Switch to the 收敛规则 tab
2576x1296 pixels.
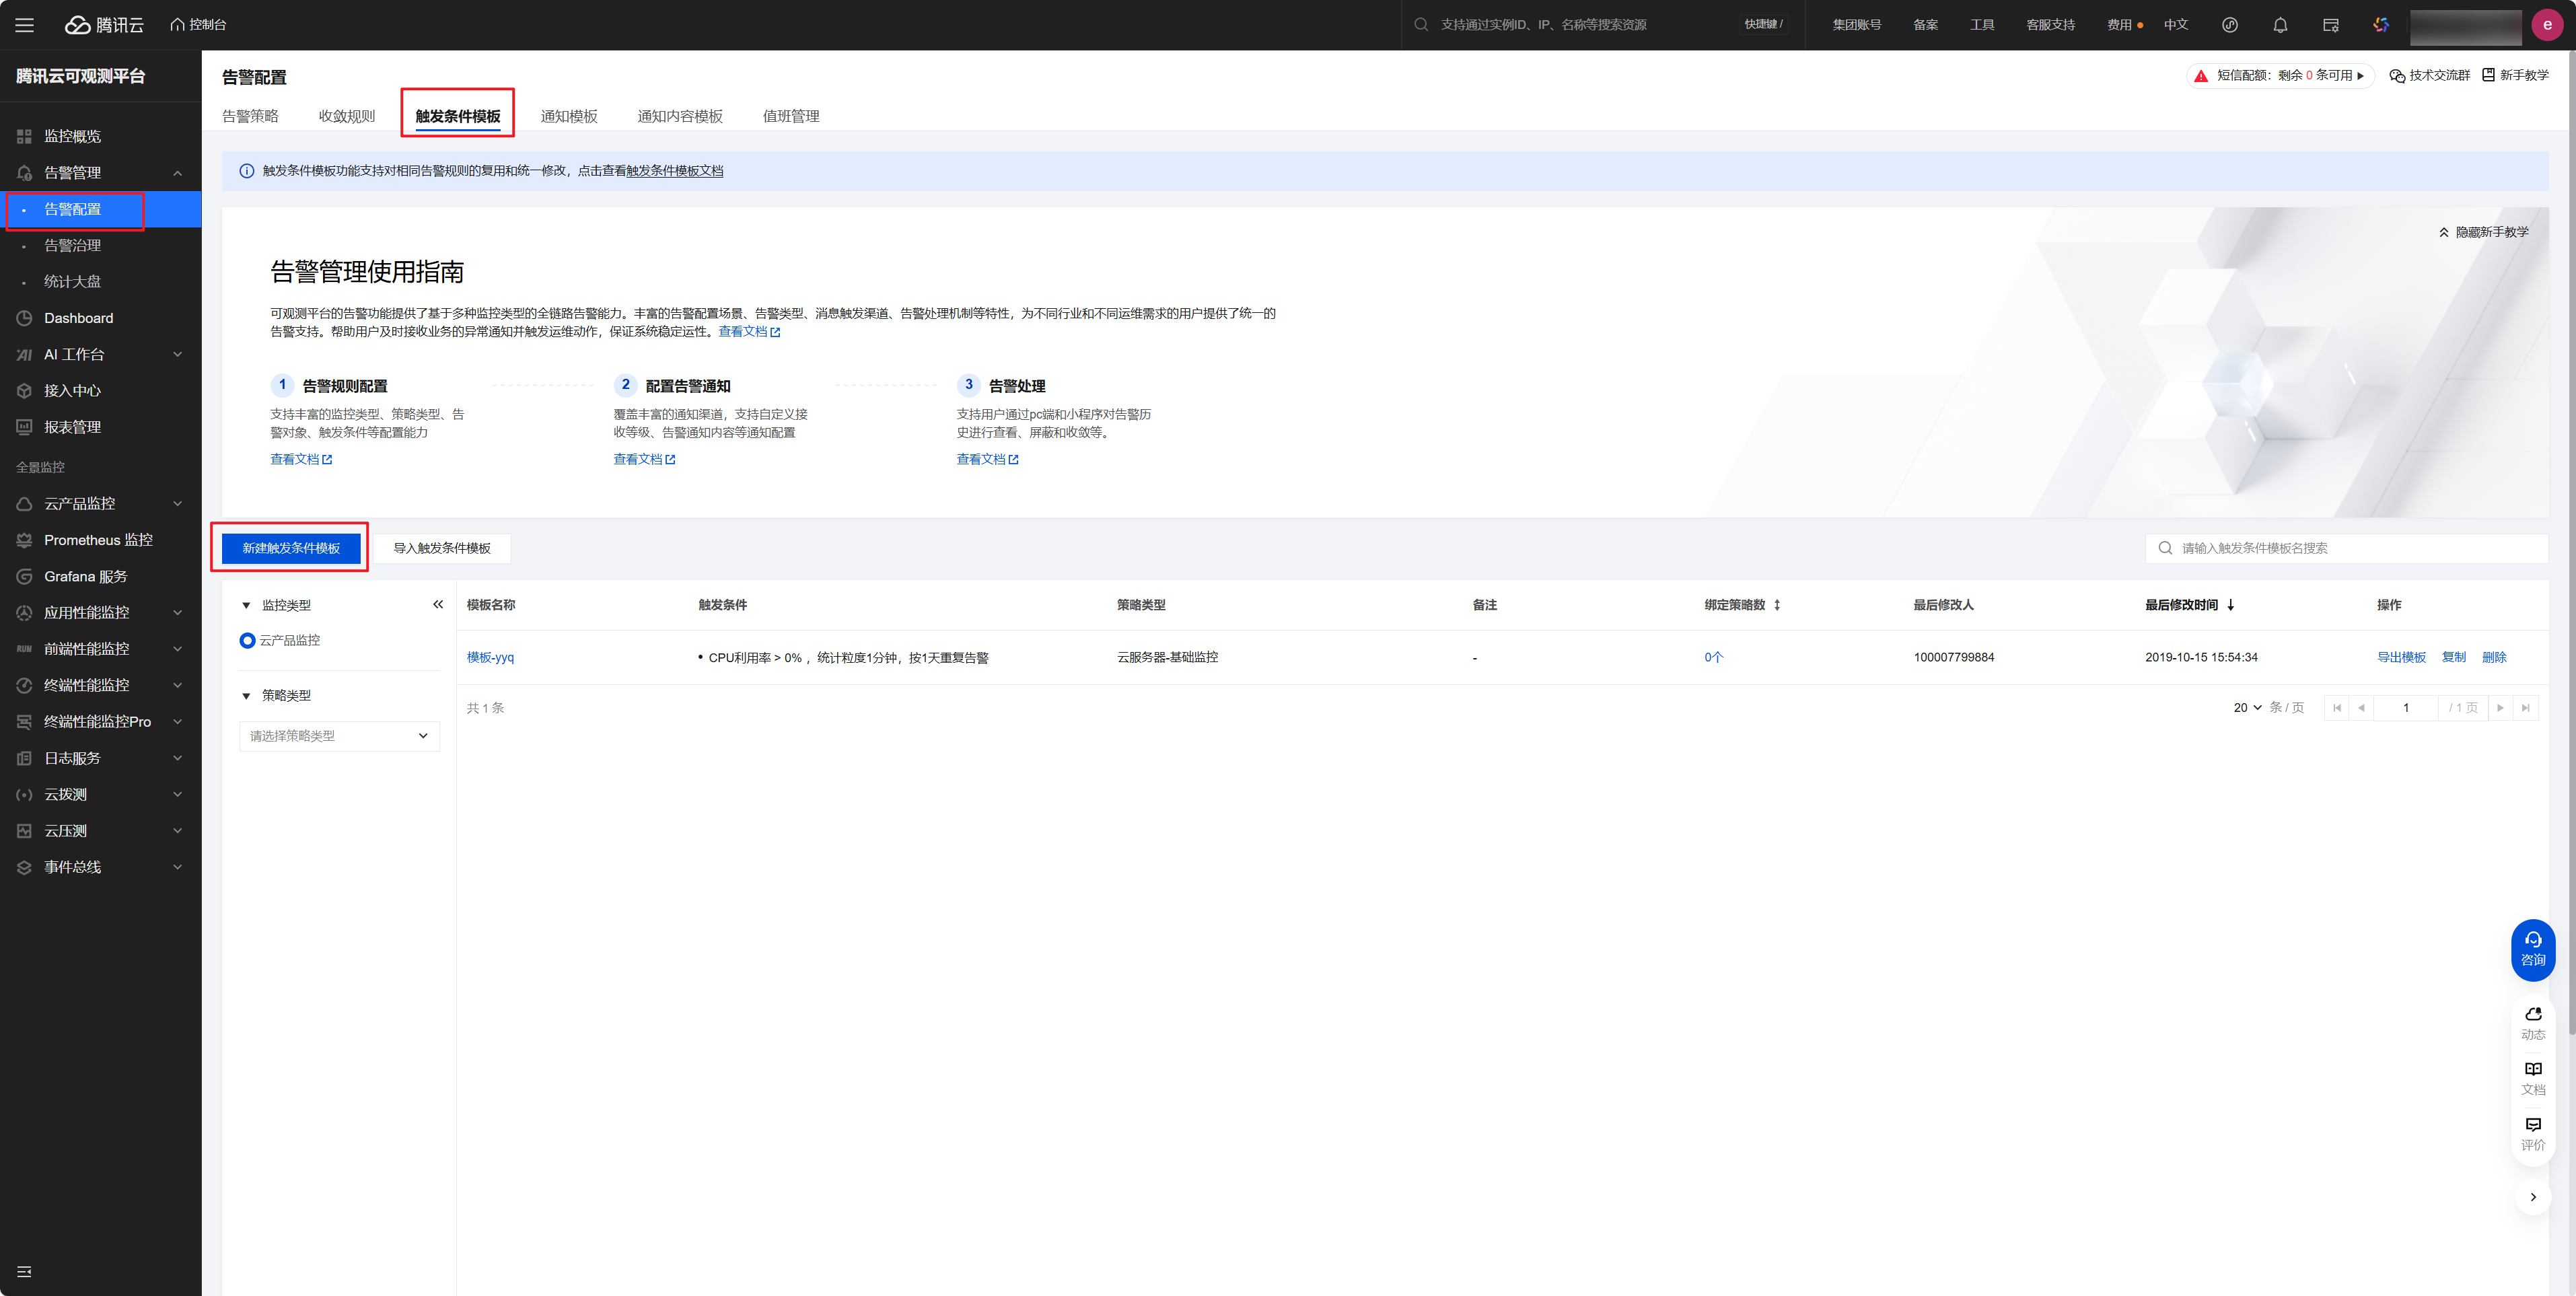[x=346, y=116]
